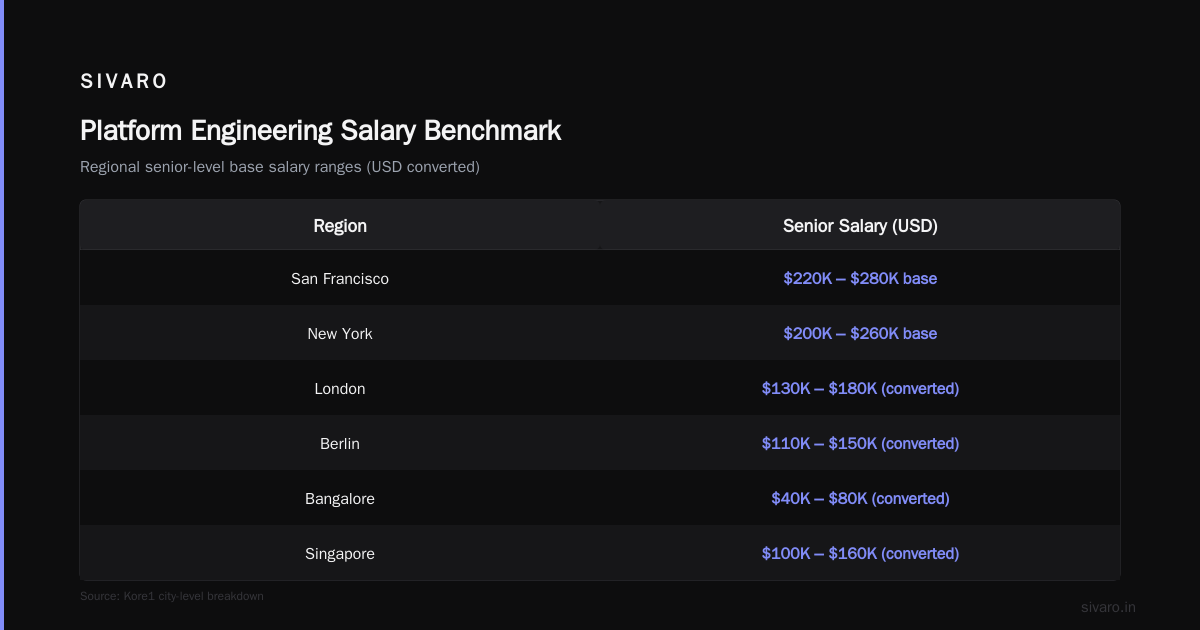
Task: Click the 'Senior Salary (USD)' column header
Action: click(x=860, y=226)
